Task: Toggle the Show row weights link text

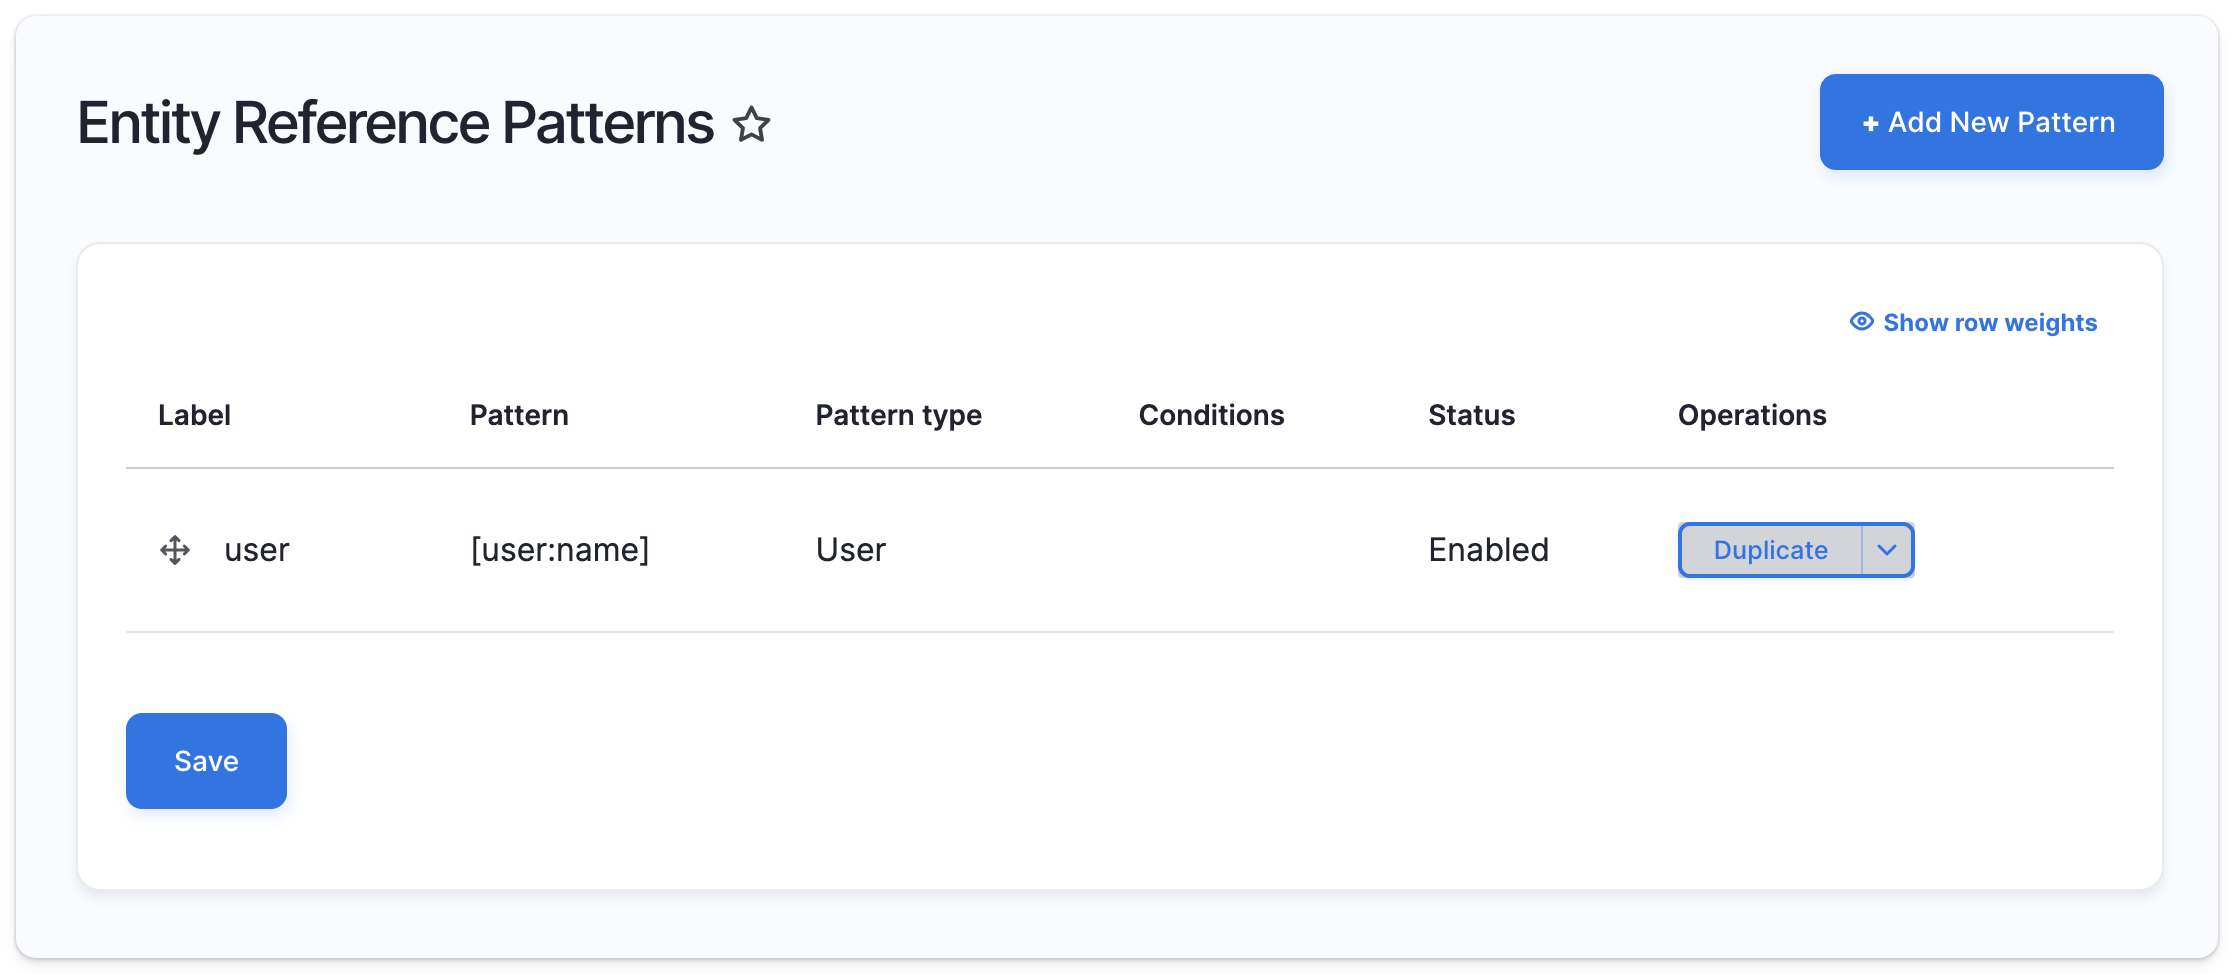Action: (x=1989, y=323)
